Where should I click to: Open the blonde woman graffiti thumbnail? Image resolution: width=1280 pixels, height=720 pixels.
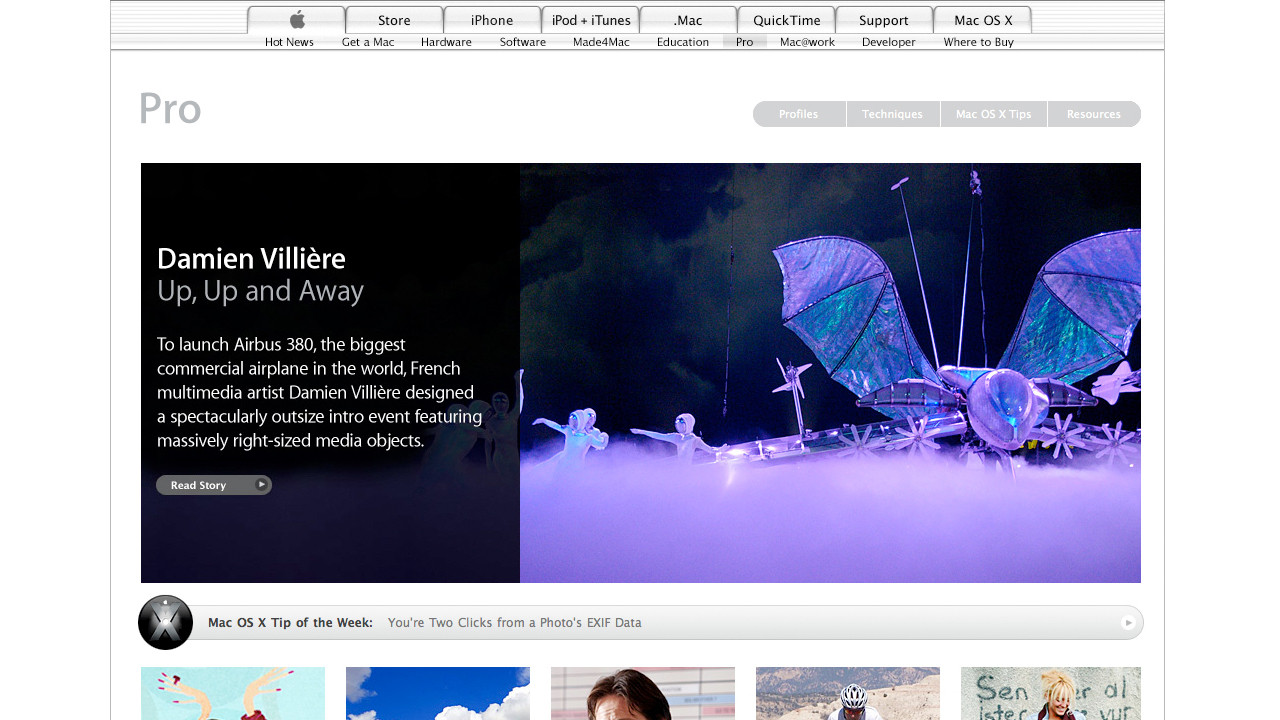1051,693
